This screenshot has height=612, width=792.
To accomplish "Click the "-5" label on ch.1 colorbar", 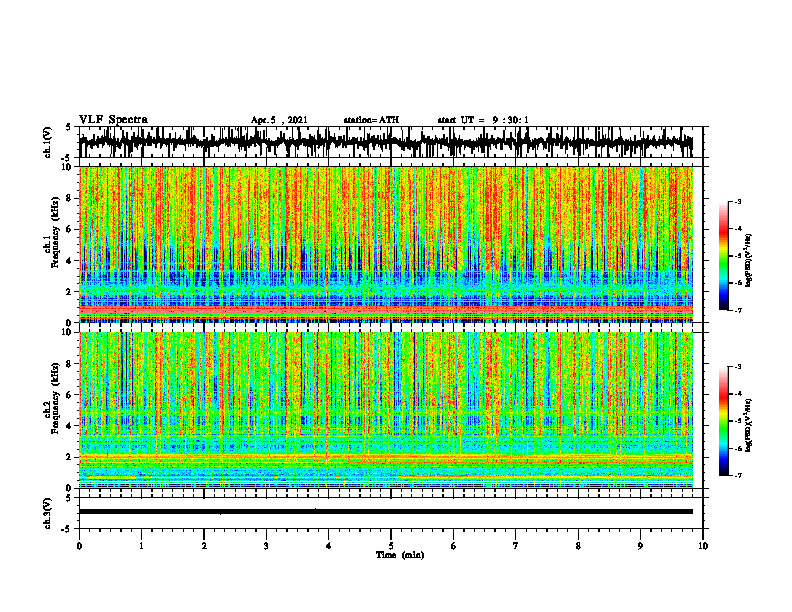I will (737, 256).
